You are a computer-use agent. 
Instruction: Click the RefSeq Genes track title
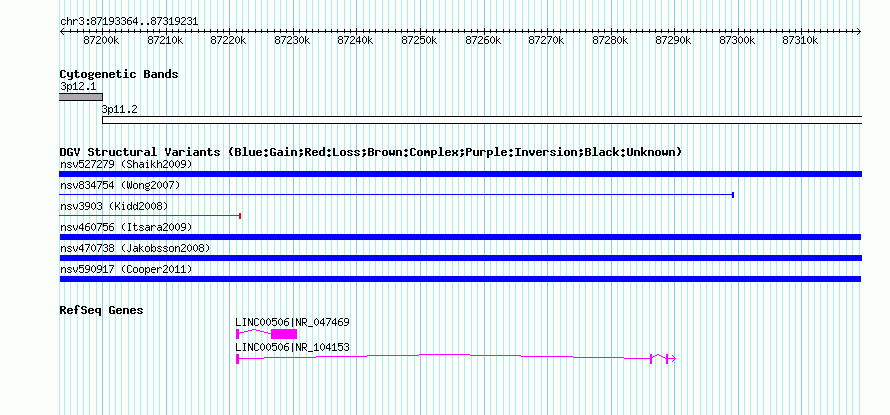pos(101,311)
